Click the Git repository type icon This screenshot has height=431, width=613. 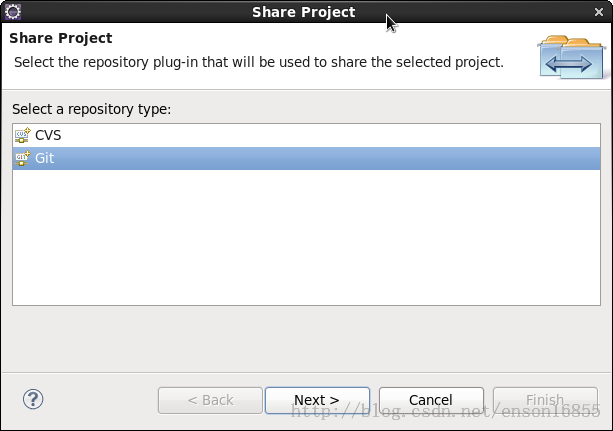22,158
